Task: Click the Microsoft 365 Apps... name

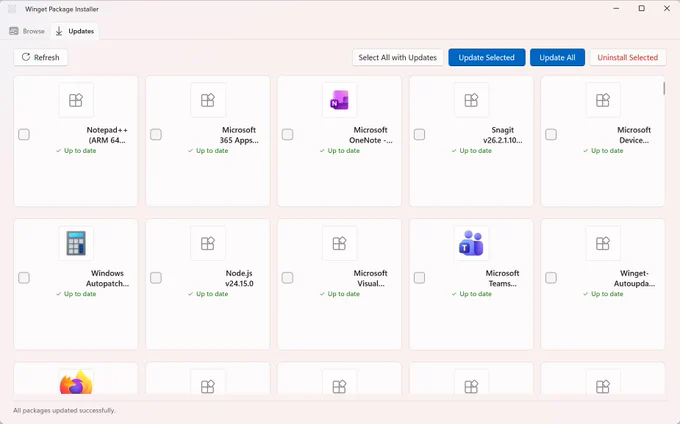Action: pos(239,135)
